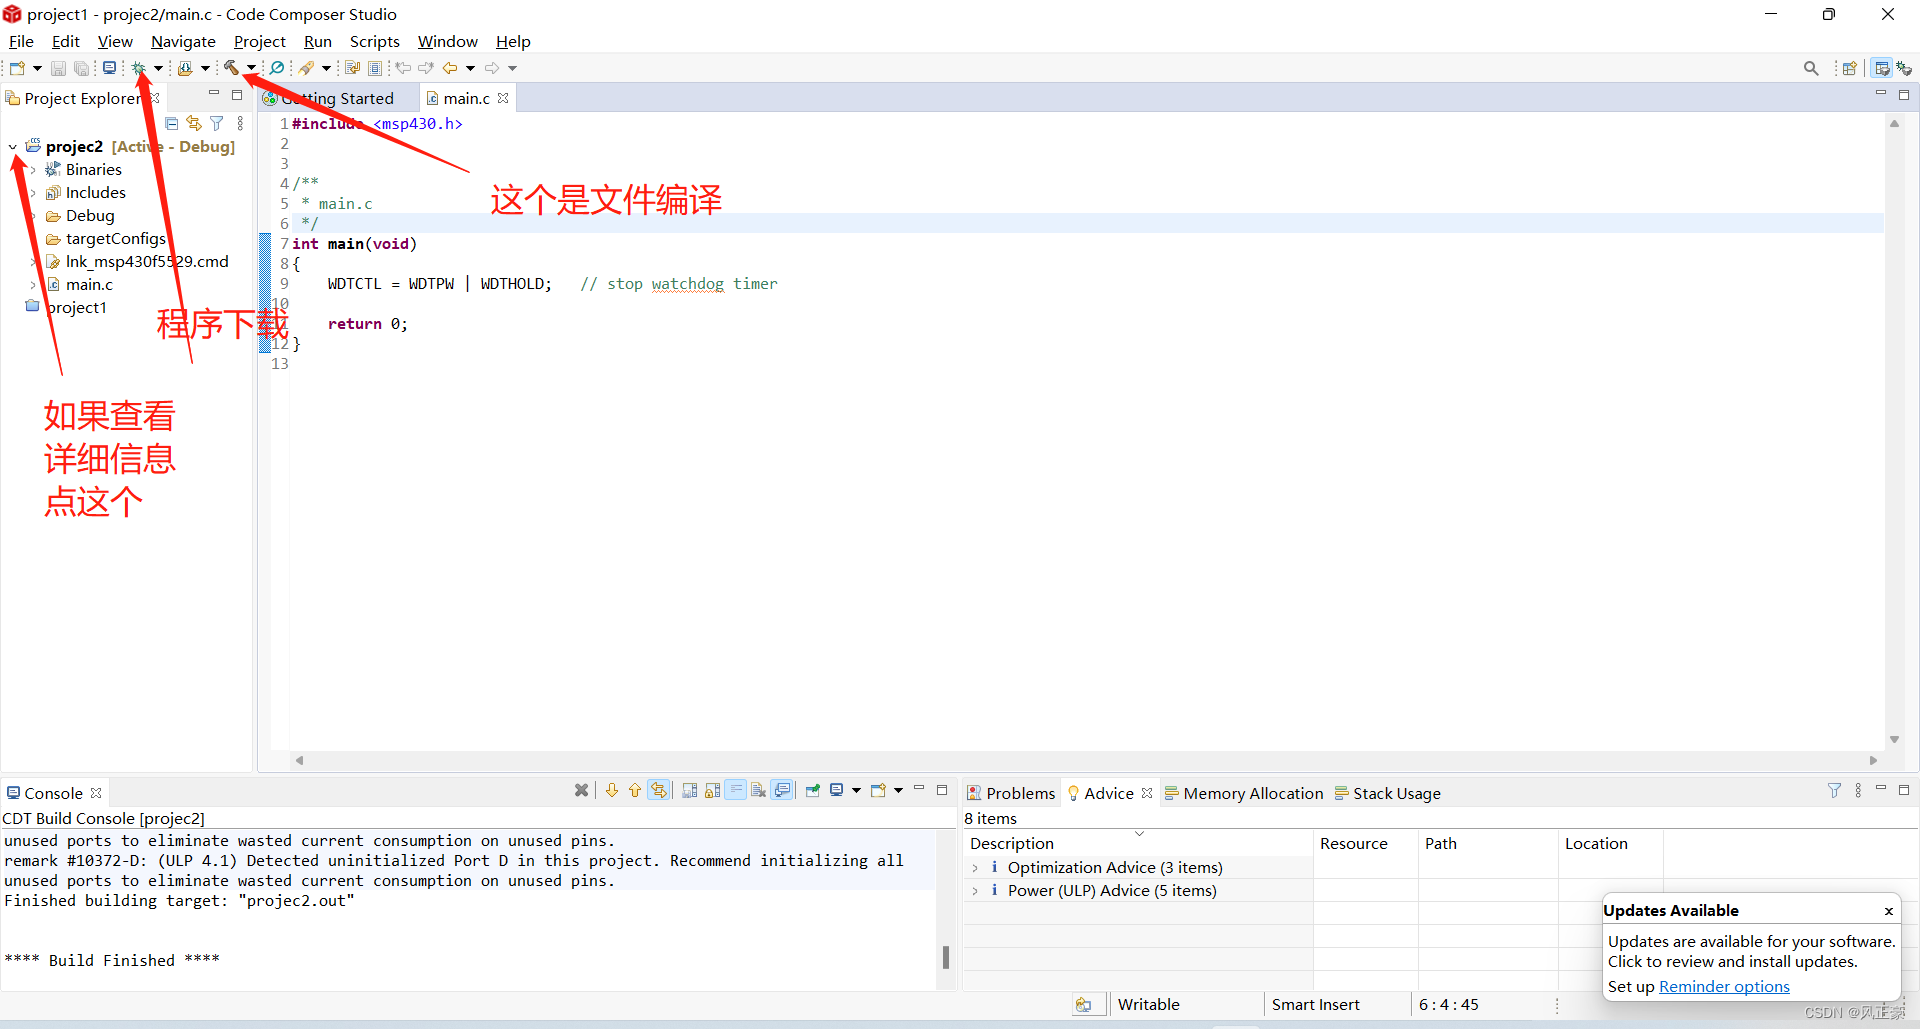Open the Reminder options link in Updates popup
The height and width of the screenshot is (1029, 1920).
[x=1723, y=986]
